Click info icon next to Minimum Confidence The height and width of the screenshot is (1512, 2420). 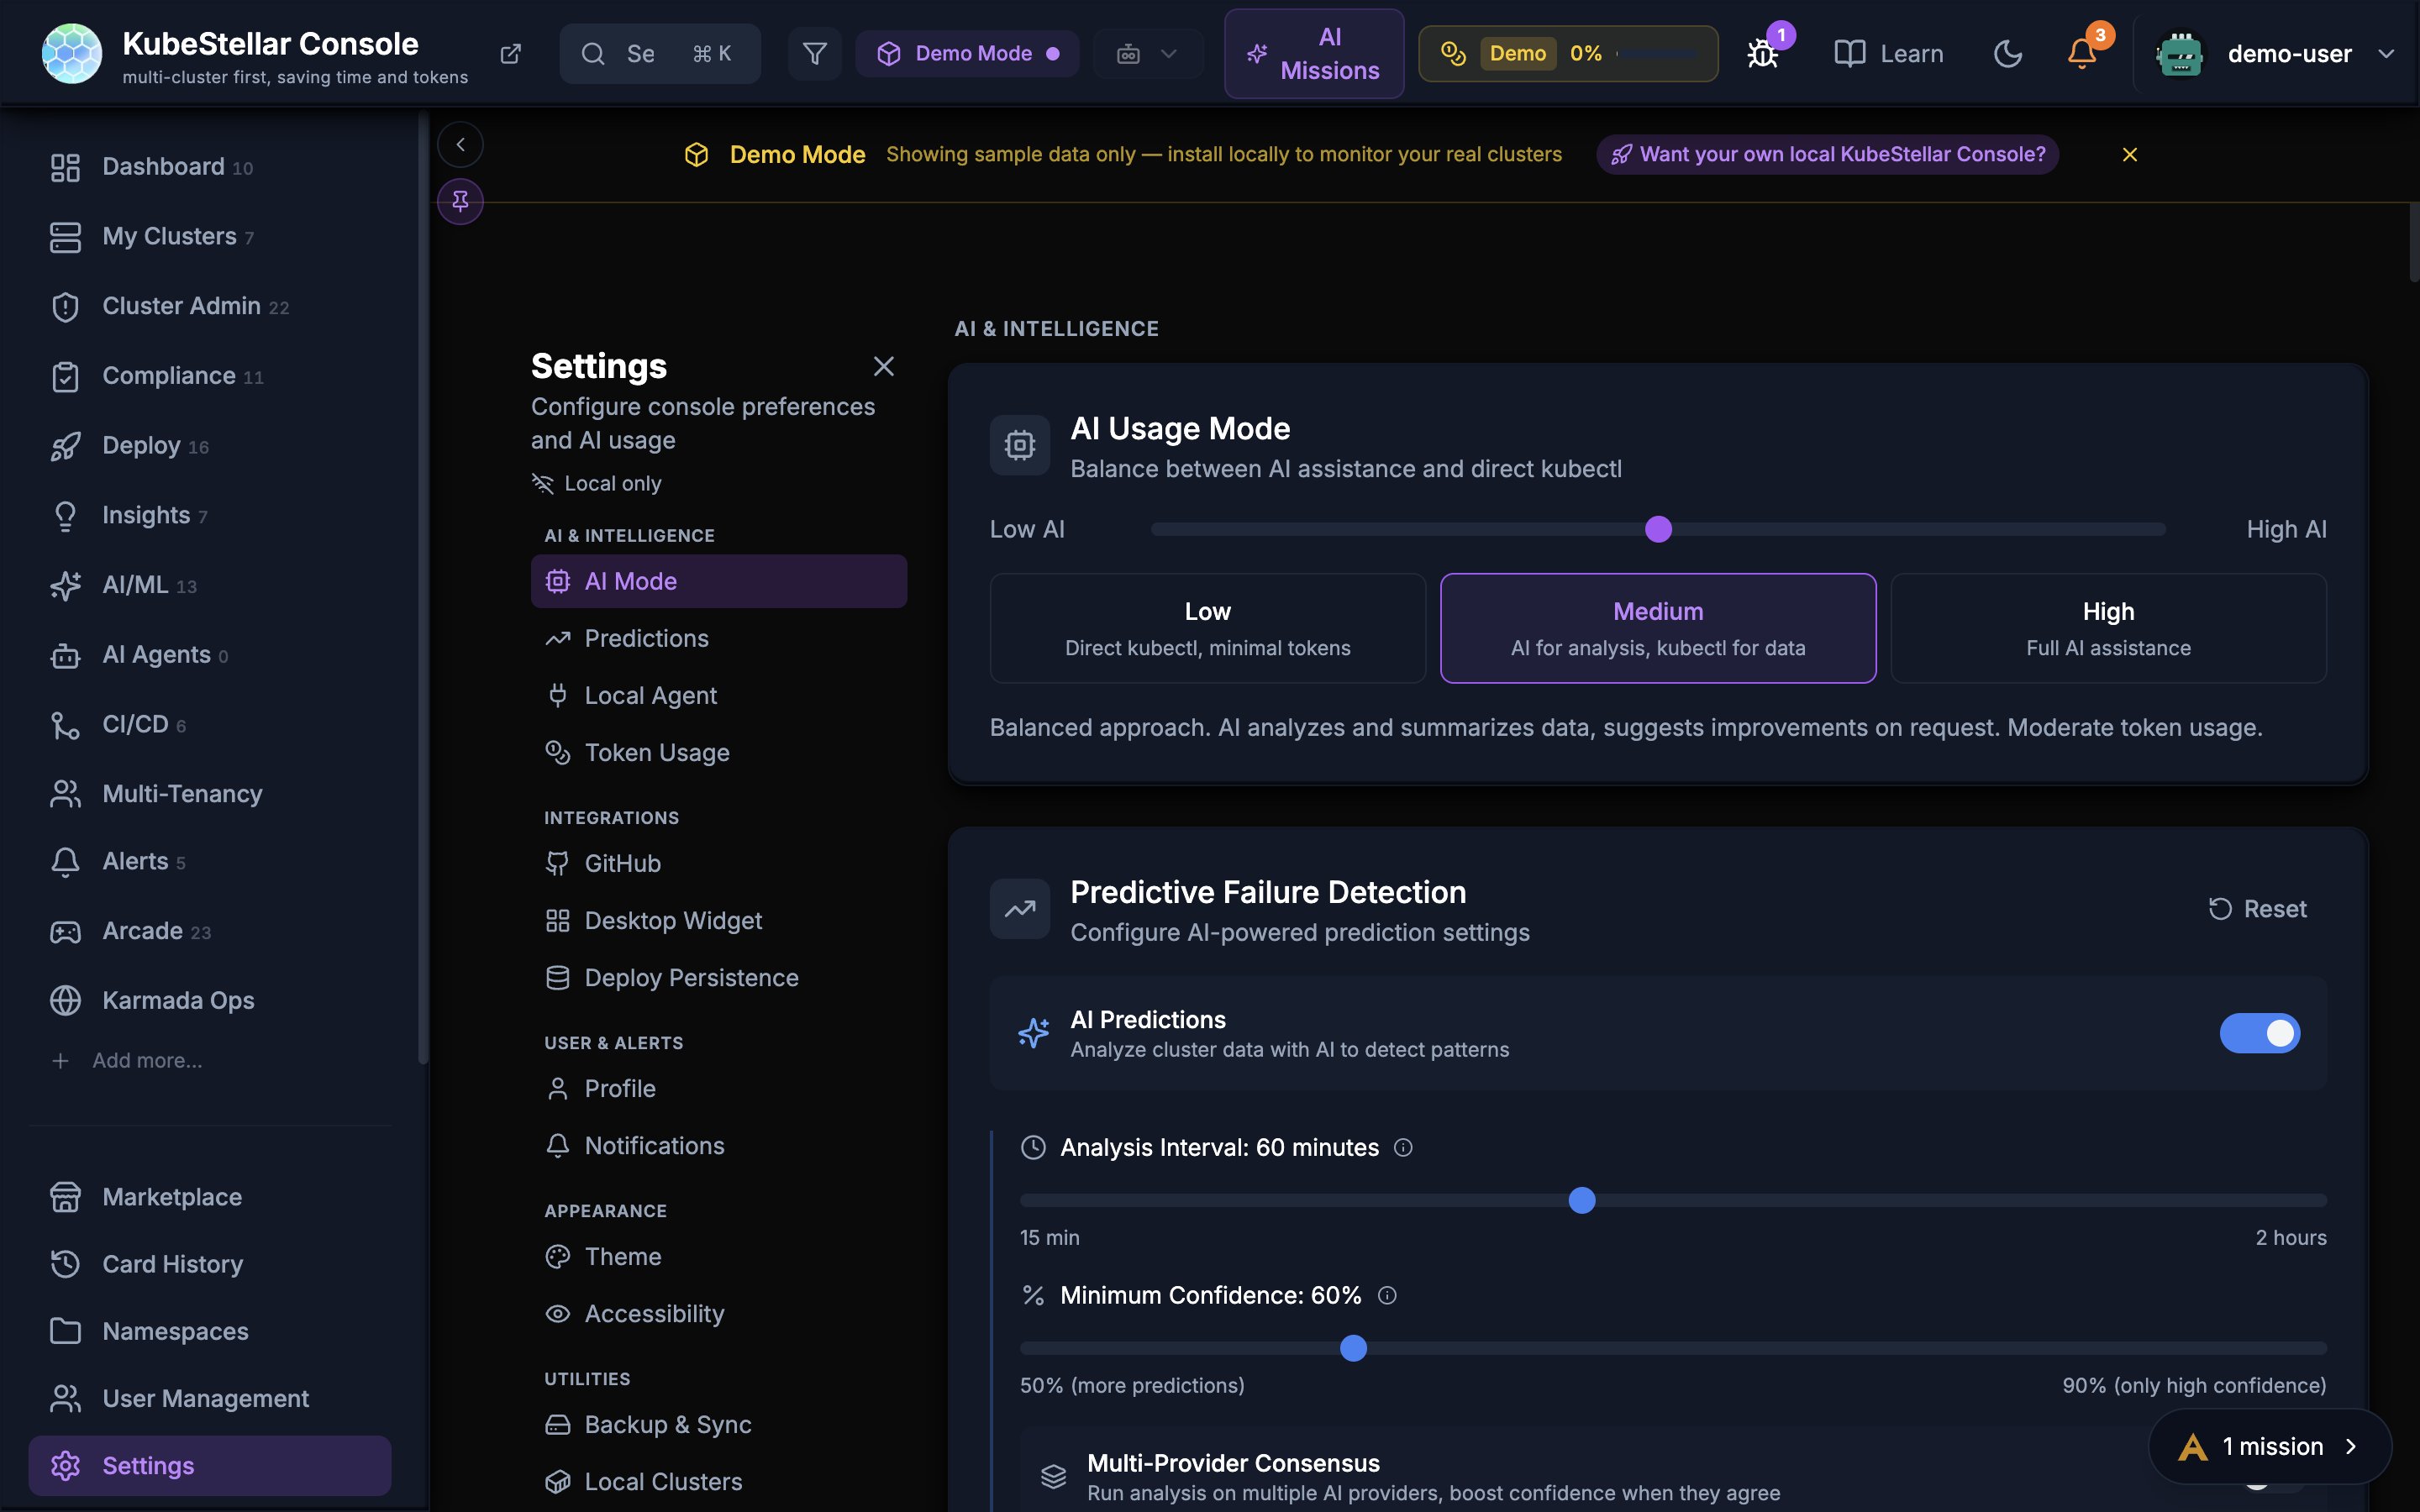point(1387,1295)
